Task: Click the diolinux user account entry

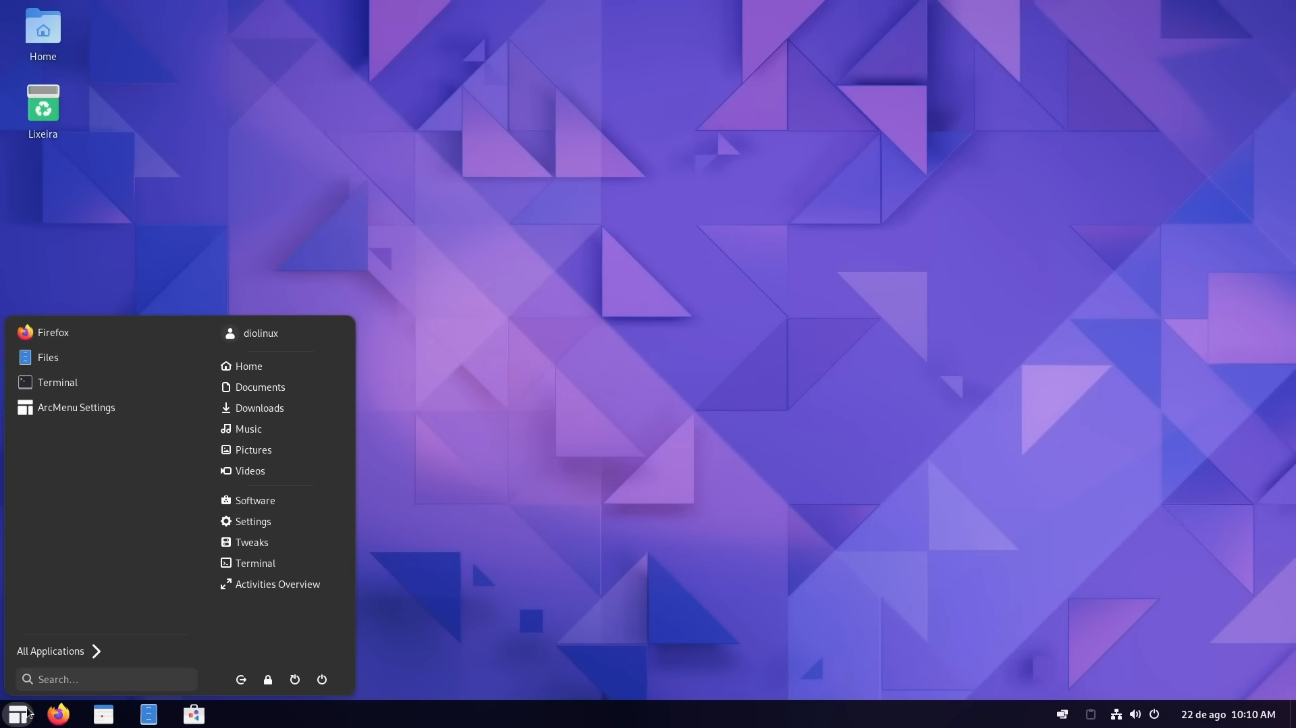Action: pos(260,333)
